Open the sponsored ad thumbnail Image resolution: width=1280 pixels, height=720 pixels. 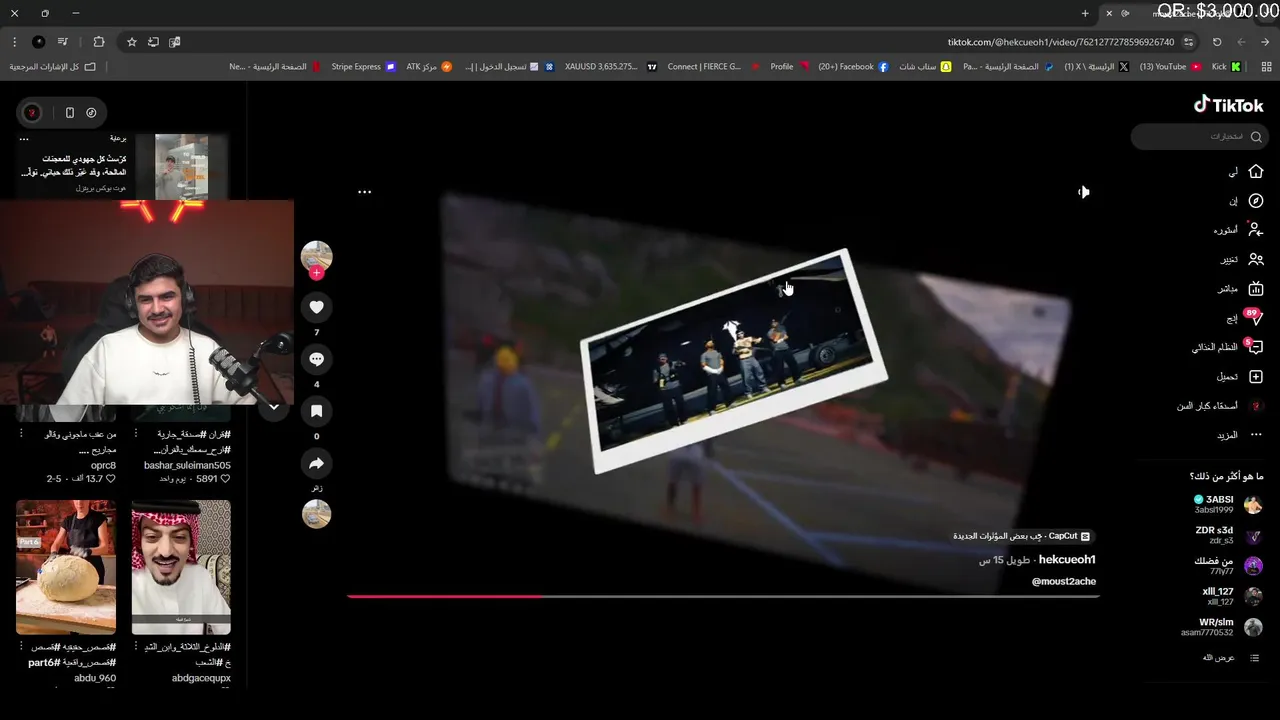coord(182,165)
